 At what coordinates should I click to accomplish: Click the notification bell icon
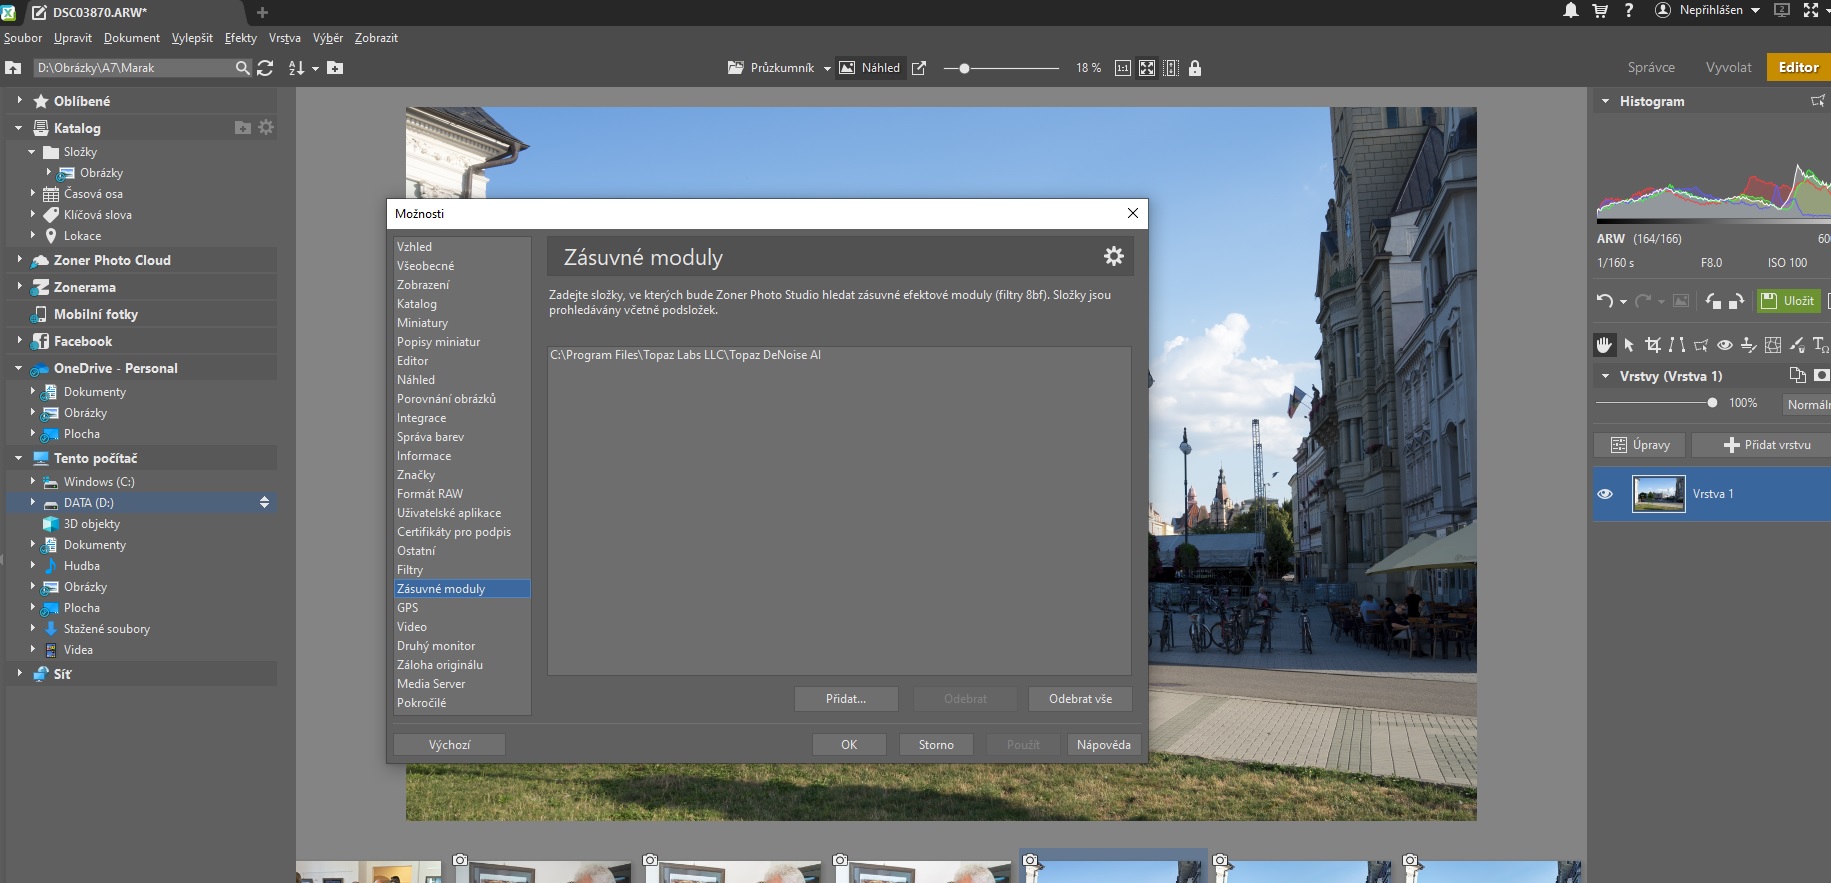pyautogui.click(x=1571, y=11)
